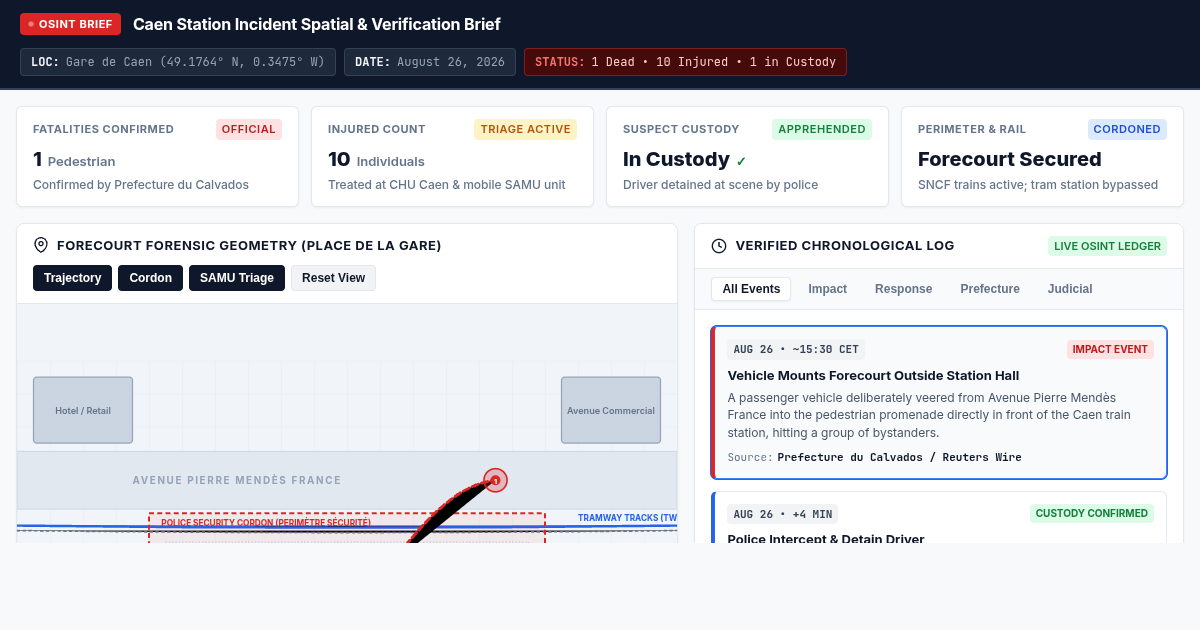The width and height of the screenshot is (1200, 630).
Task: Click the APPREHENDED badge
Action: (x=822, y=129)
